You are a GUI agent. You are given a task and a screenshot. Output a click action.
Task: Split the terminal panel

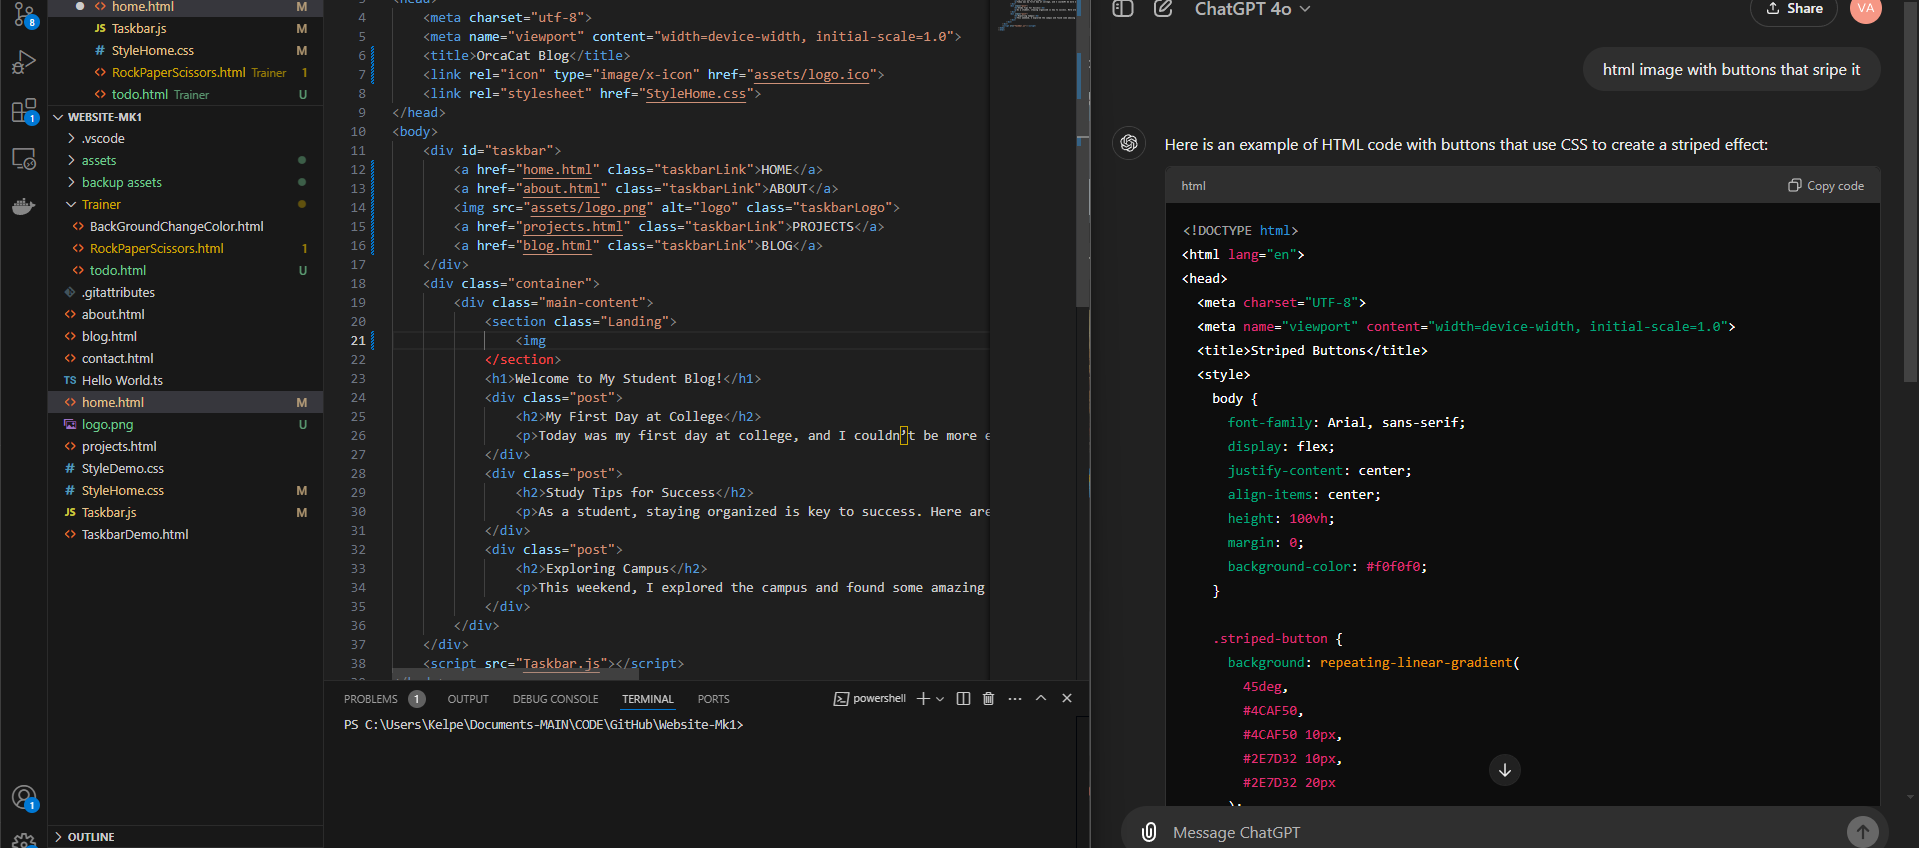tap(963, 699)
